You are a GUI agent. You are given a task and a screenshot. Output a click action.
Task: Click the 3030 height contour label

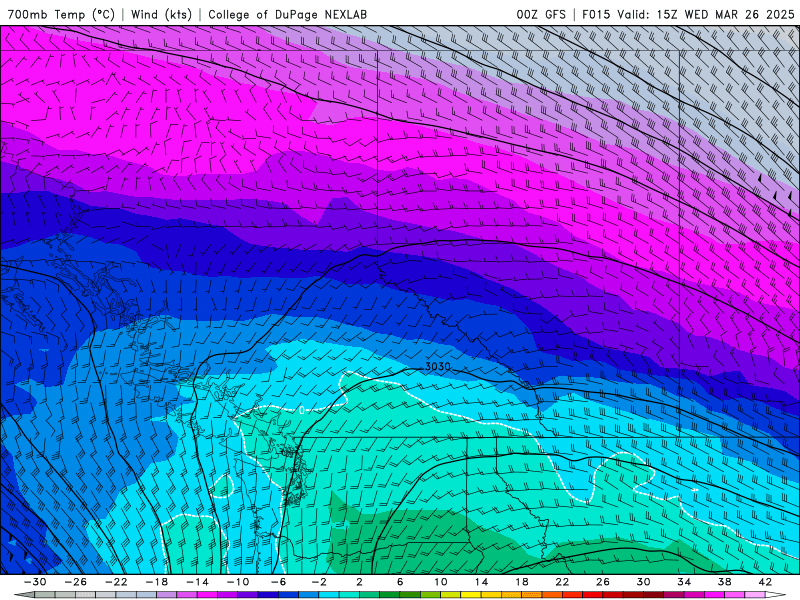click(438, 366)
